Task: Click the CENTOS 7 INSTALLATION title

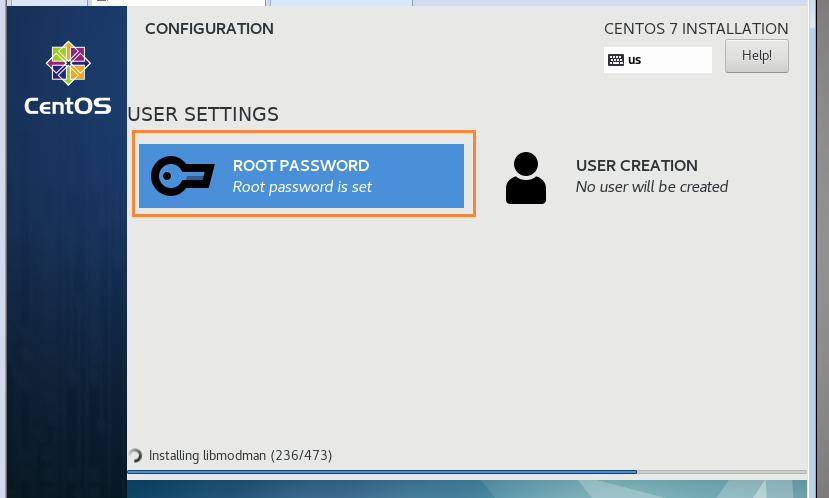Action: tap(696, 29)
